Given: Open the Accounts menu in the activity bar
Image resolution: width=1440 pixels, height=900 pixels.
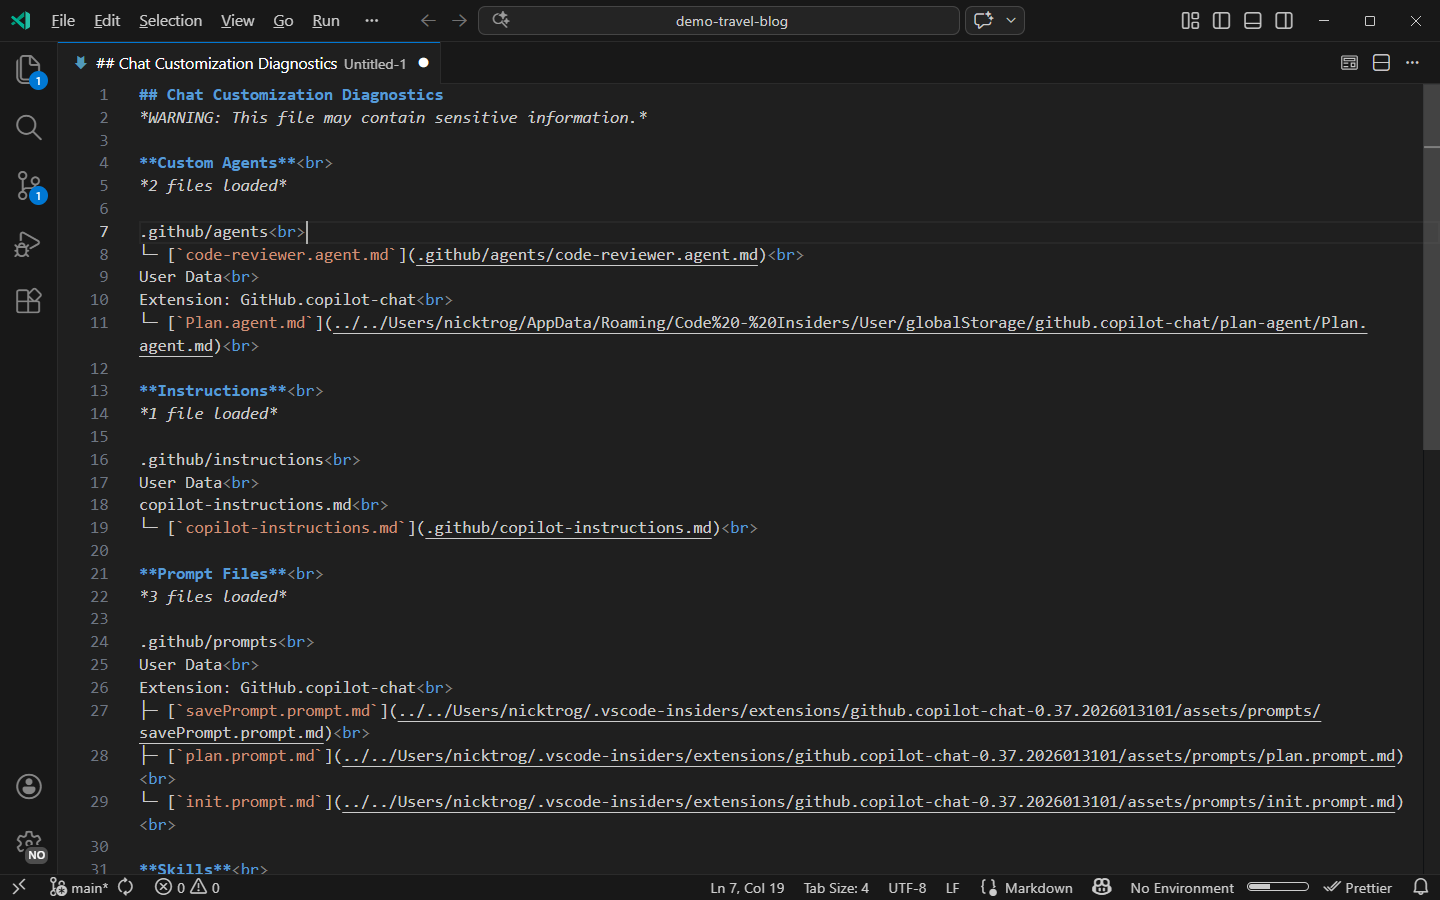Looking at the screenshot, I should click(x=28, y=787).
